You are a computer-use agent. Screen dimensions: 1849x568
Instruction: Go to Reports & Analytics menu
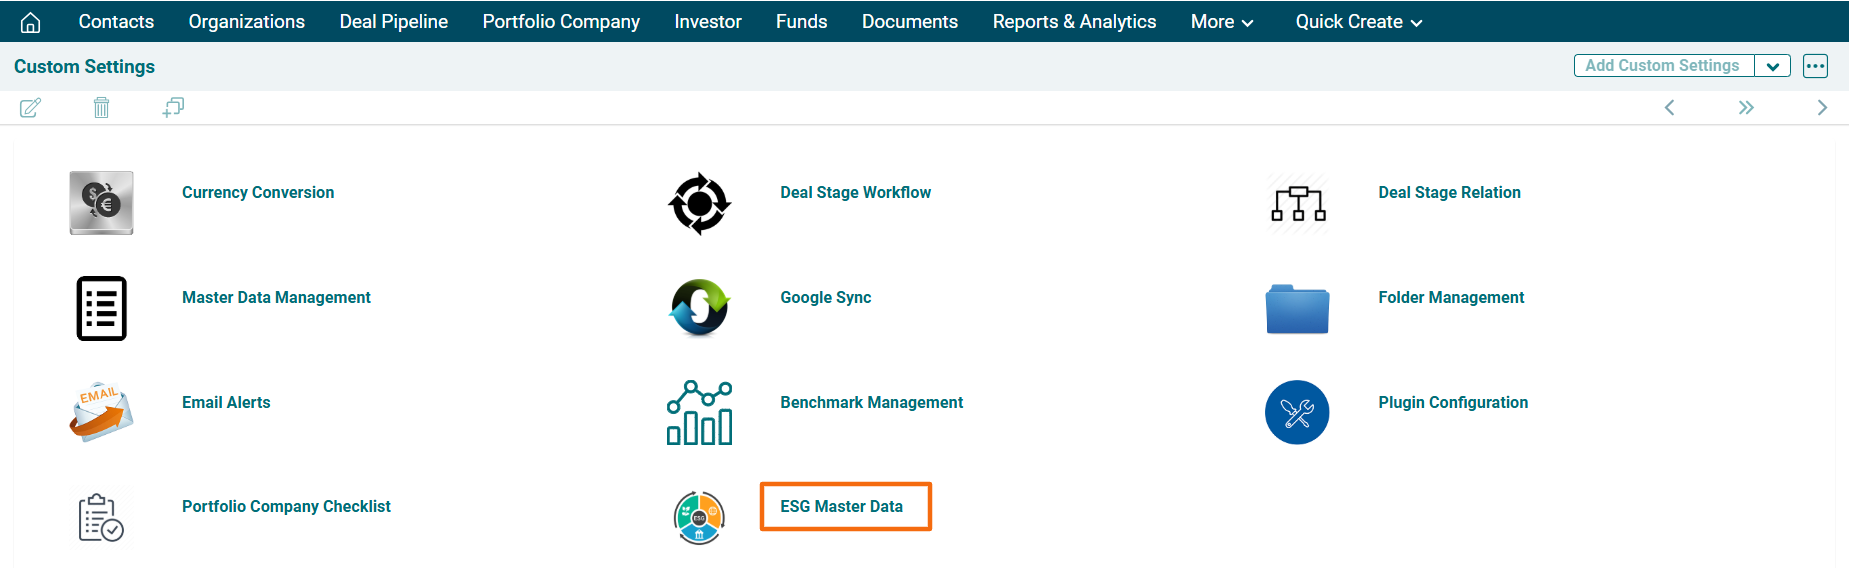click(1074, 22)
